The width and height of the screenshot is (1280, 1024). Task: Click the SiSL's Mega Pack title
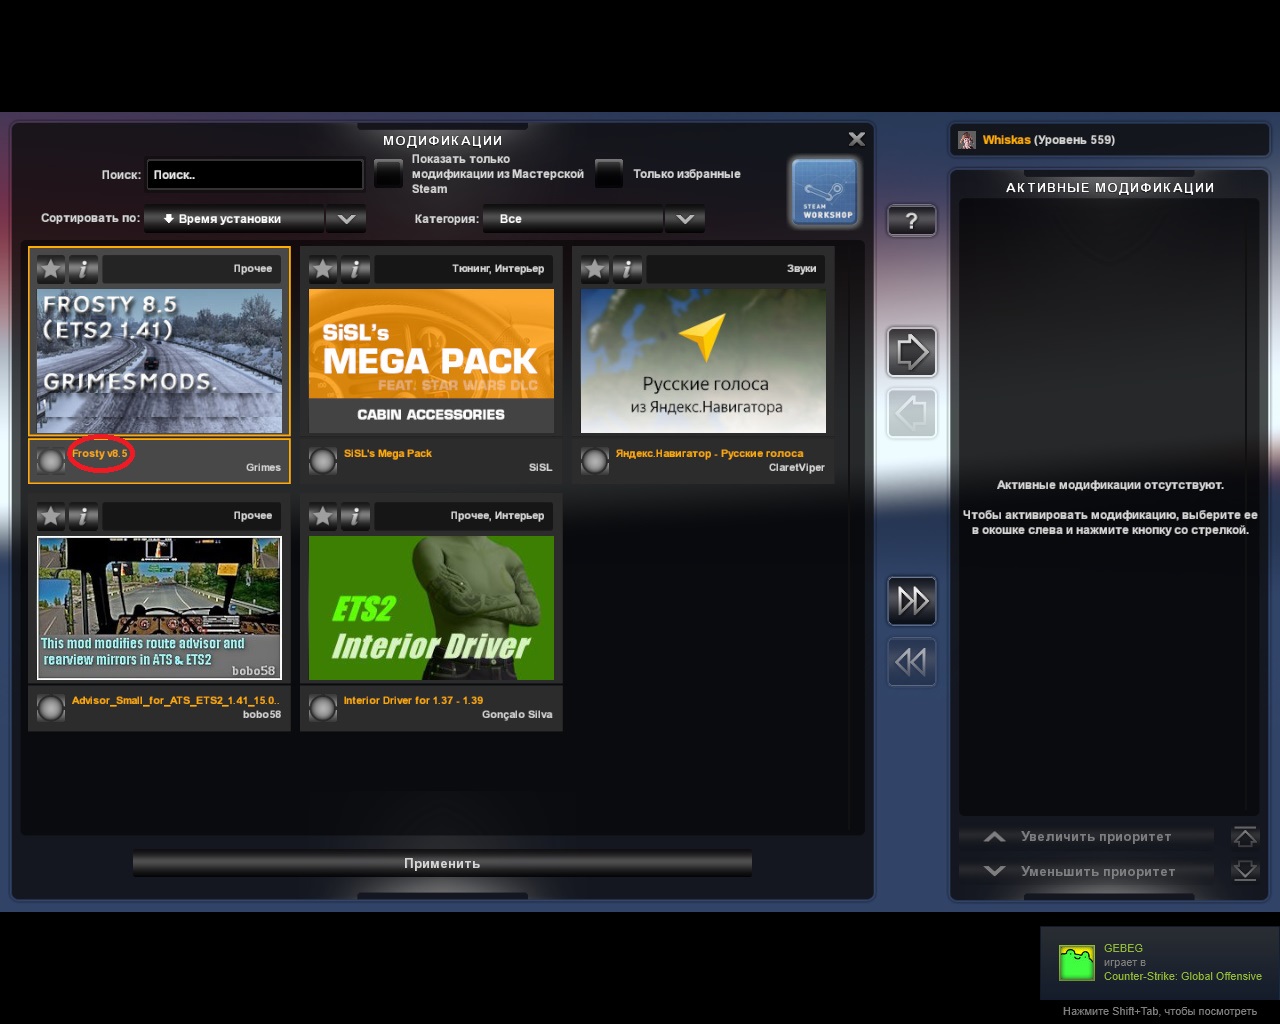point(388,454)
